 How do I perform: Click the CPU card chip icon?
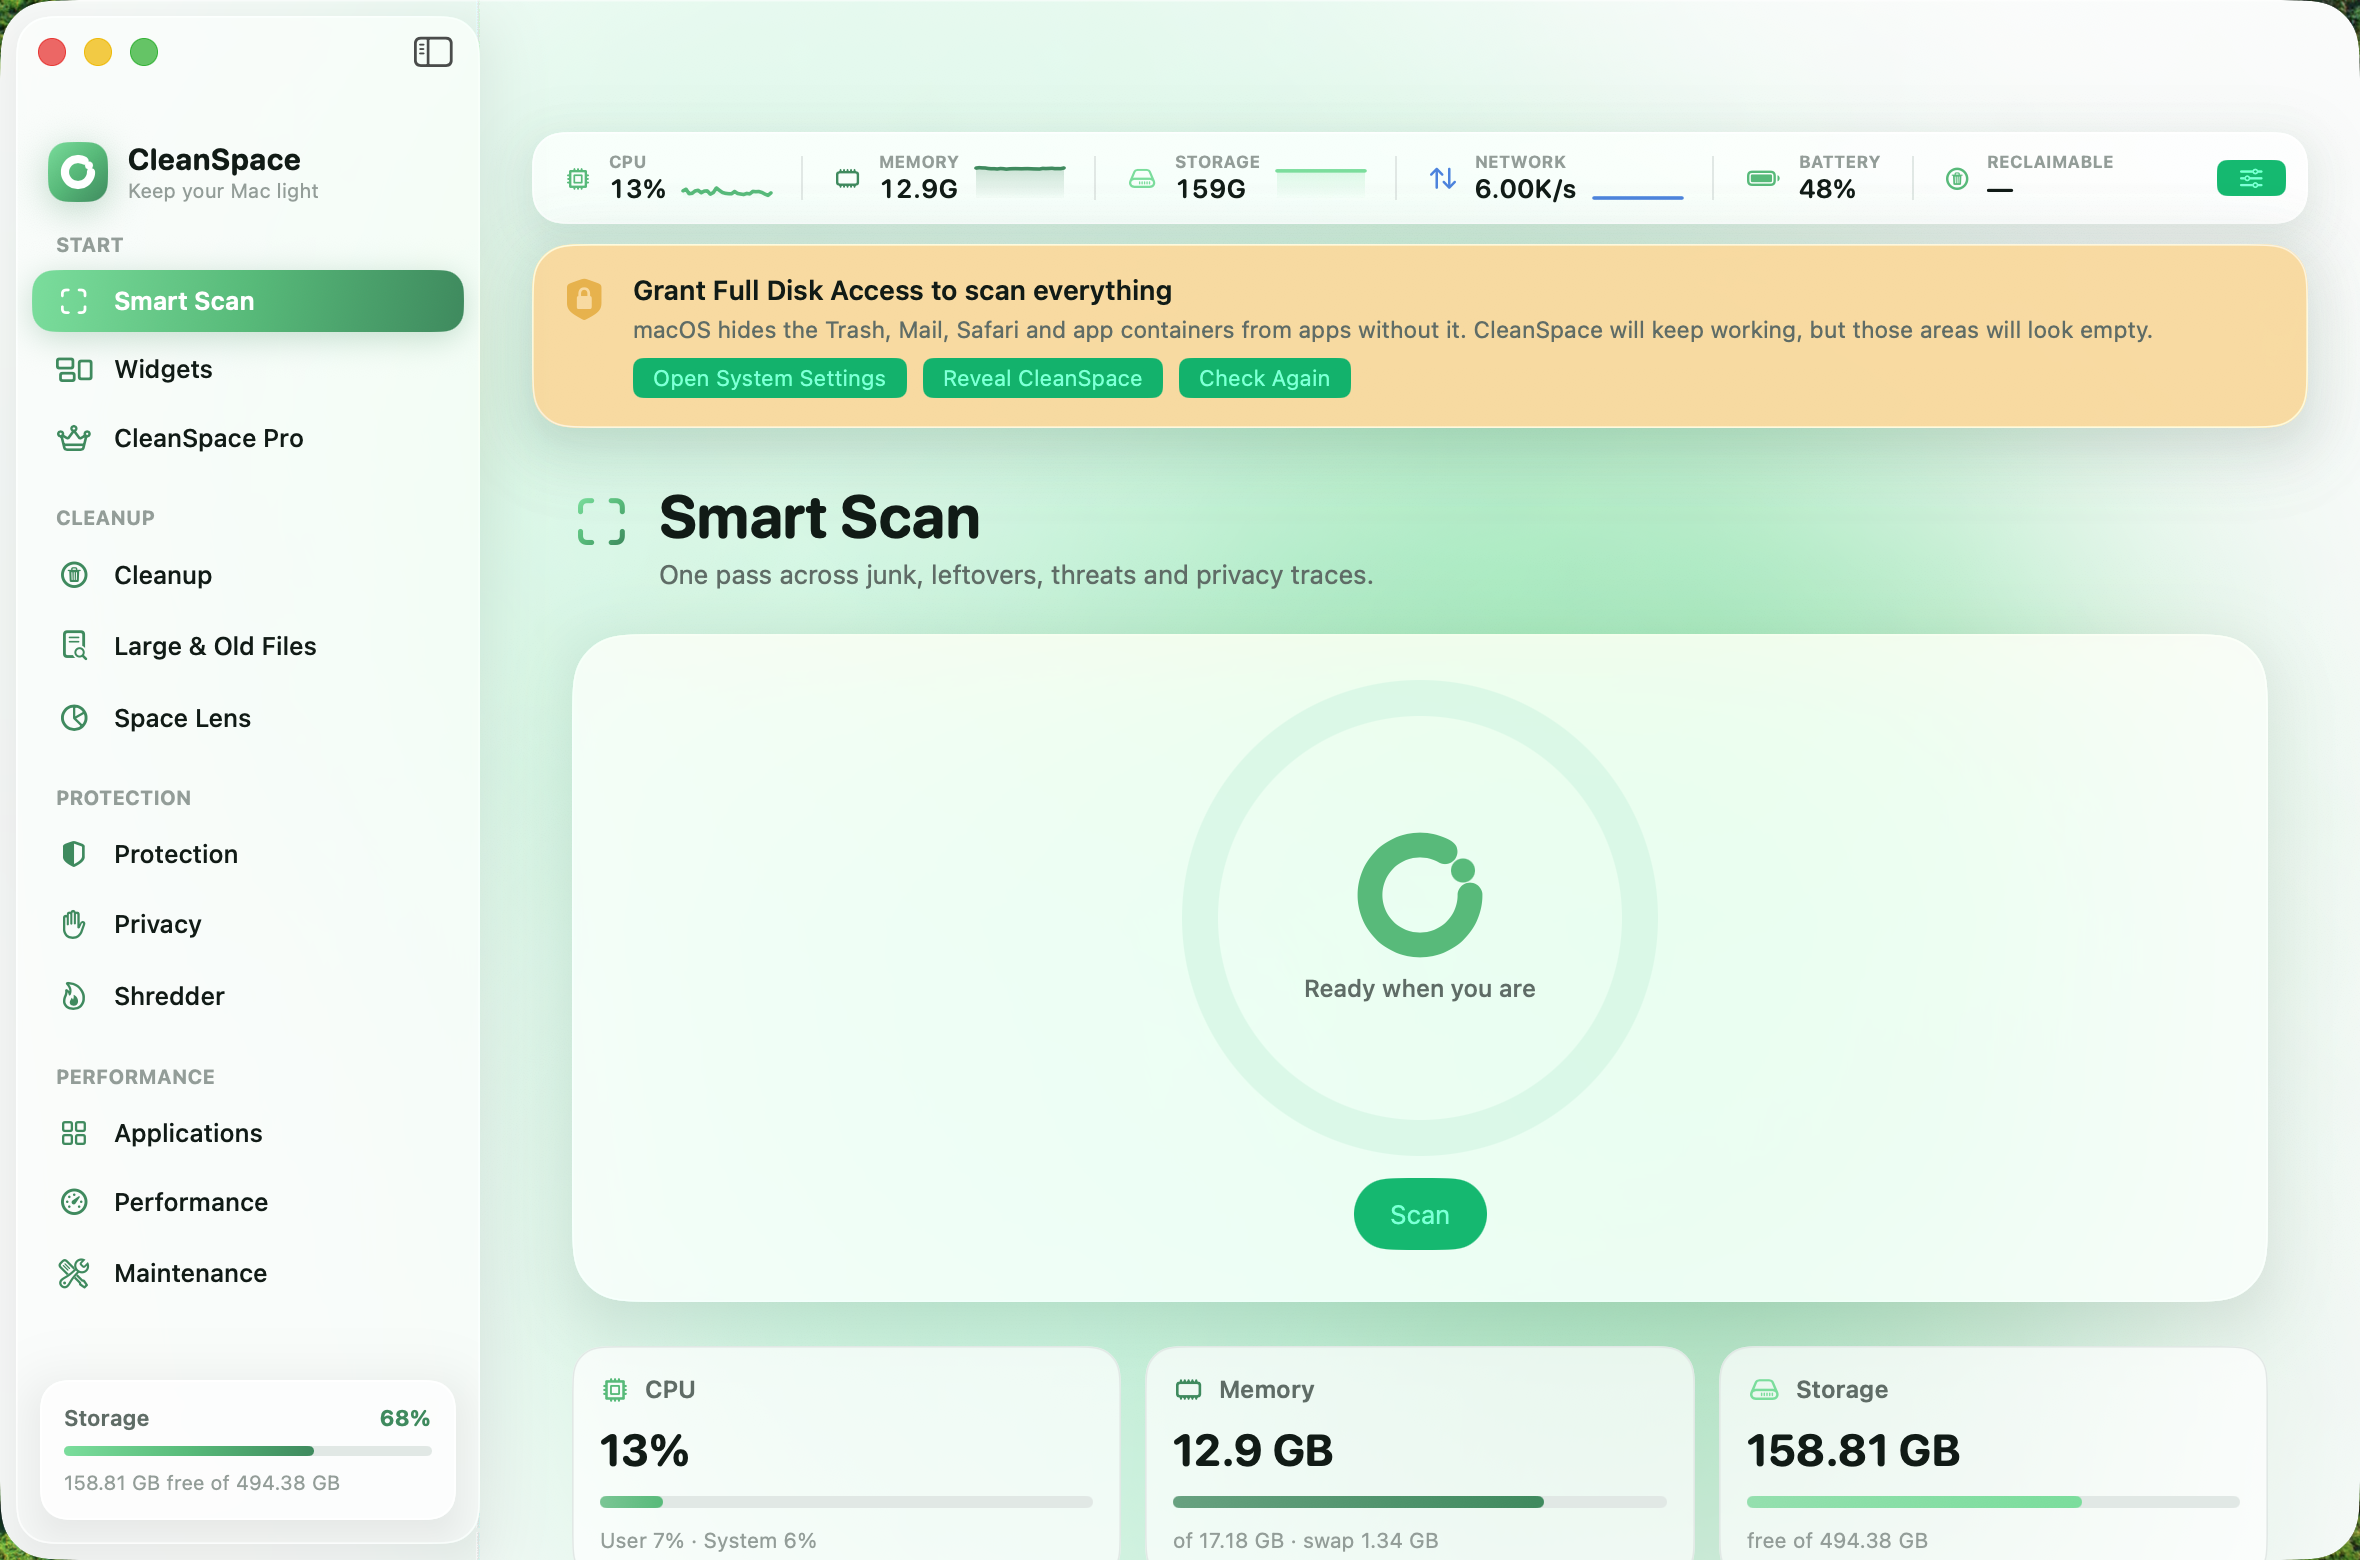point(615,1389)
